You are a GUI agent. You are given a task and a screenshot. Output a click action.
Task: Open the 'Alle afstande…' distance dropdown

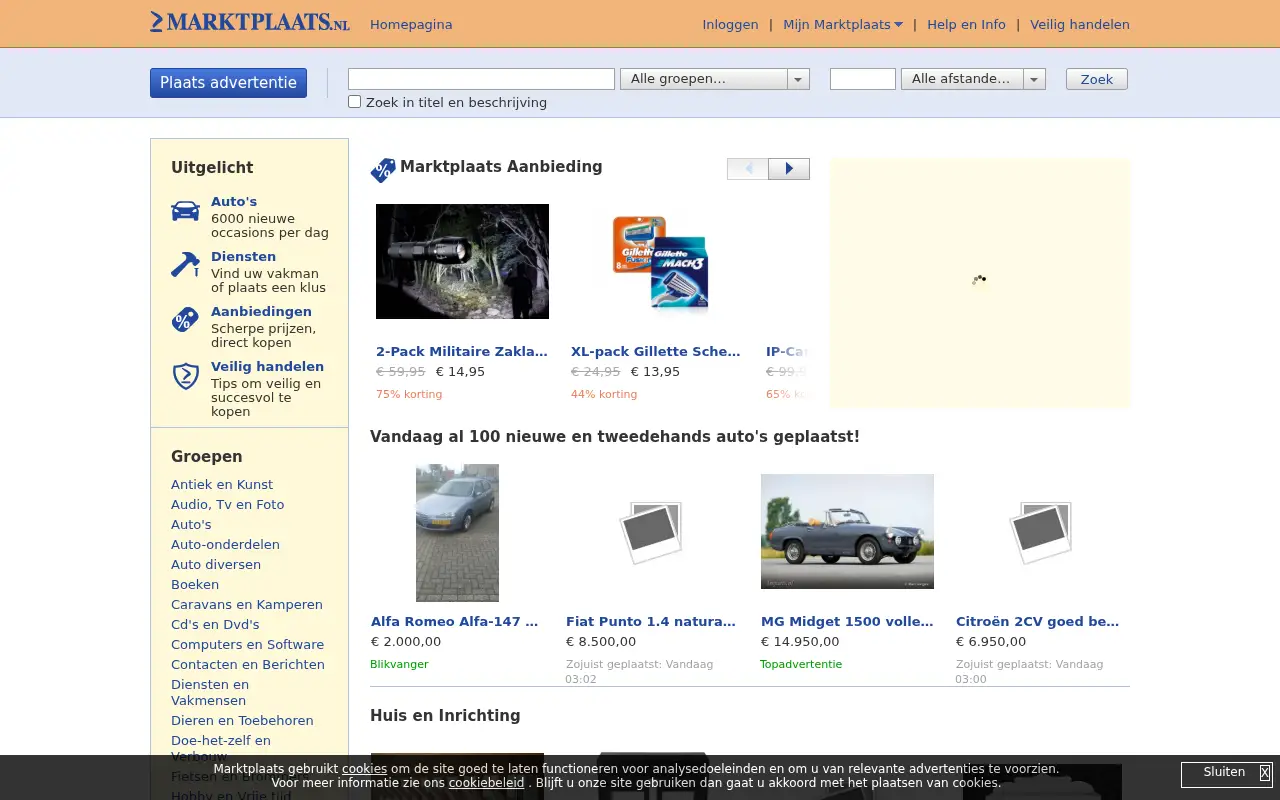click(x=973, y=79)
